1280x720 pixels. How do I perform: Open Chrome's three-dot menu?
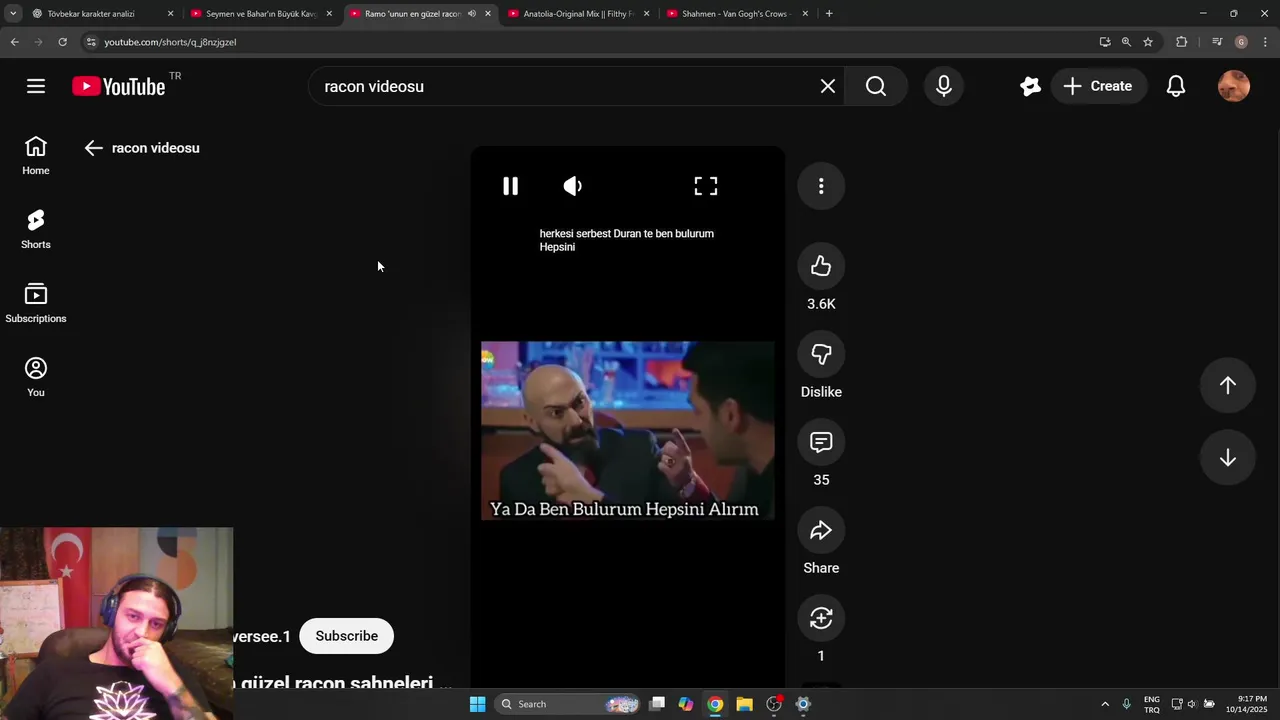click(1266, 42)
